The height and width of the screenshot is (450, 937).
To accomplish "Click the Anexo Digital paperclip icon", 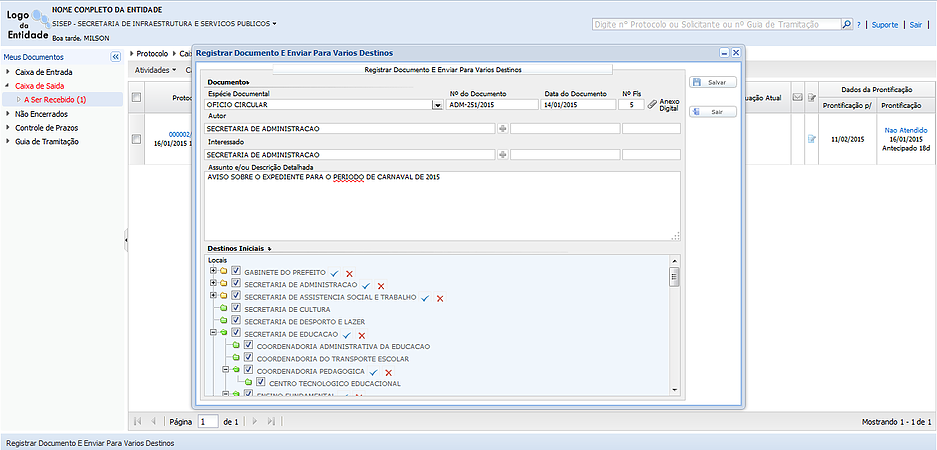I will (x=652, y=104).
